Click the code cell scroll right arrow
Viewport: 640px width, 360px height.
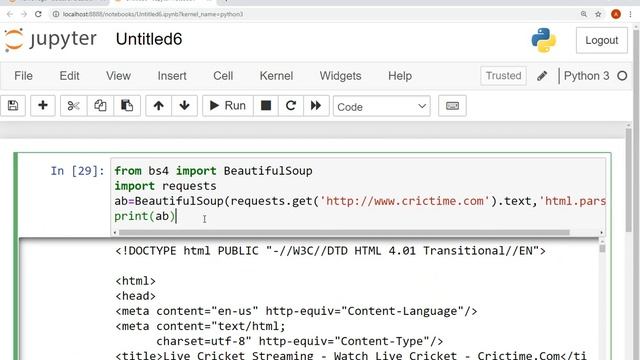[601, 233]
